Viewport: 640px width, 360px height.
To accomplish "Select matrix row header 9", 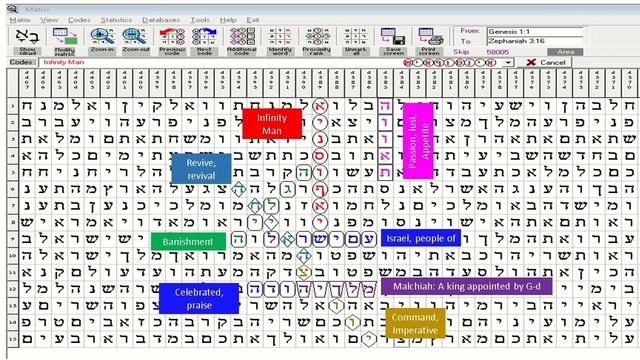I will [13, 239].
